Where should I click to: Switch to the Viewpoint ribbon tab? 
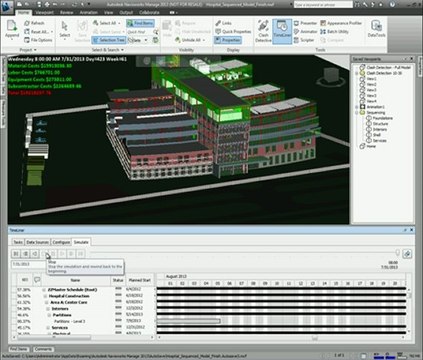click(x=44, y=12)
